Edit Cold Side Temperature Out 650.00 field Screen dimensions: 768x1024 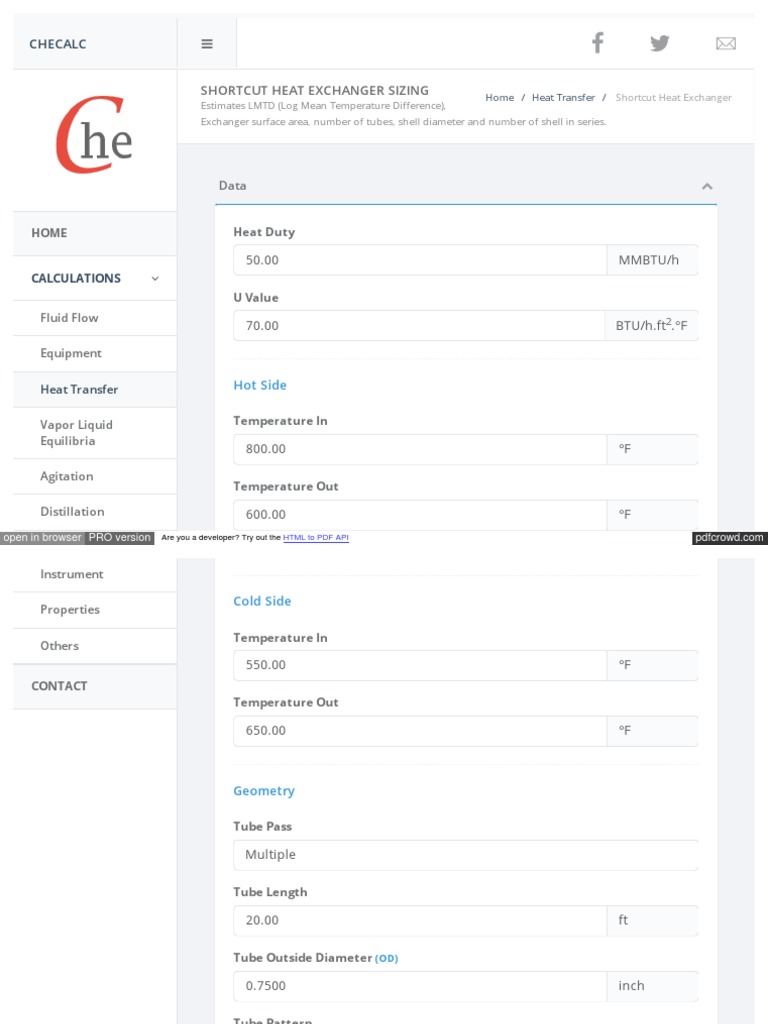pyautogui.click(x=420, y=731)
